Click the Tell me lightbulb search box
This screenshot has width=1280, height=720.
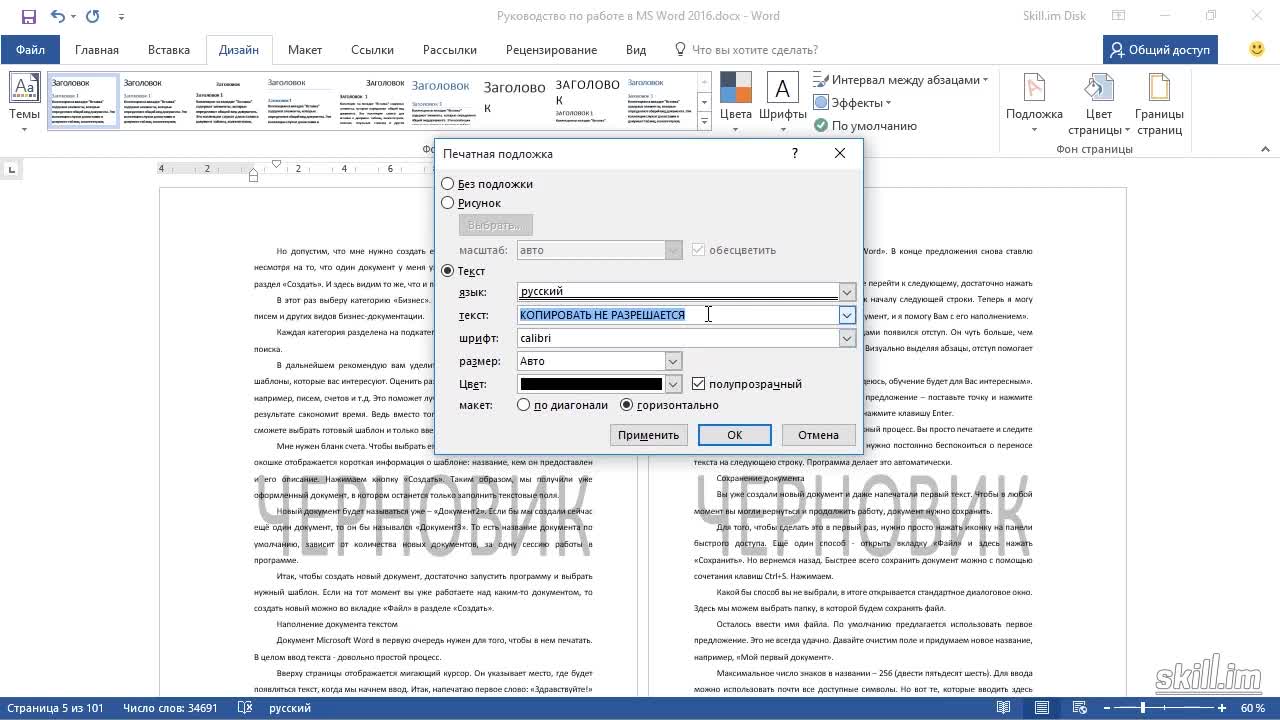(x=746, y=50)
